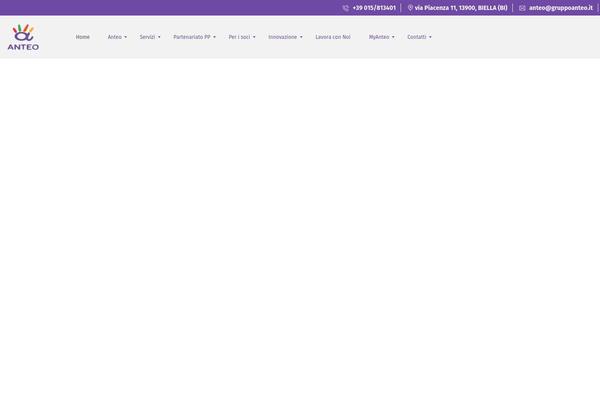Open the Partenariato PP dropdown arrow
Viewport: 600px width, 400px height.
pos(214,37)
